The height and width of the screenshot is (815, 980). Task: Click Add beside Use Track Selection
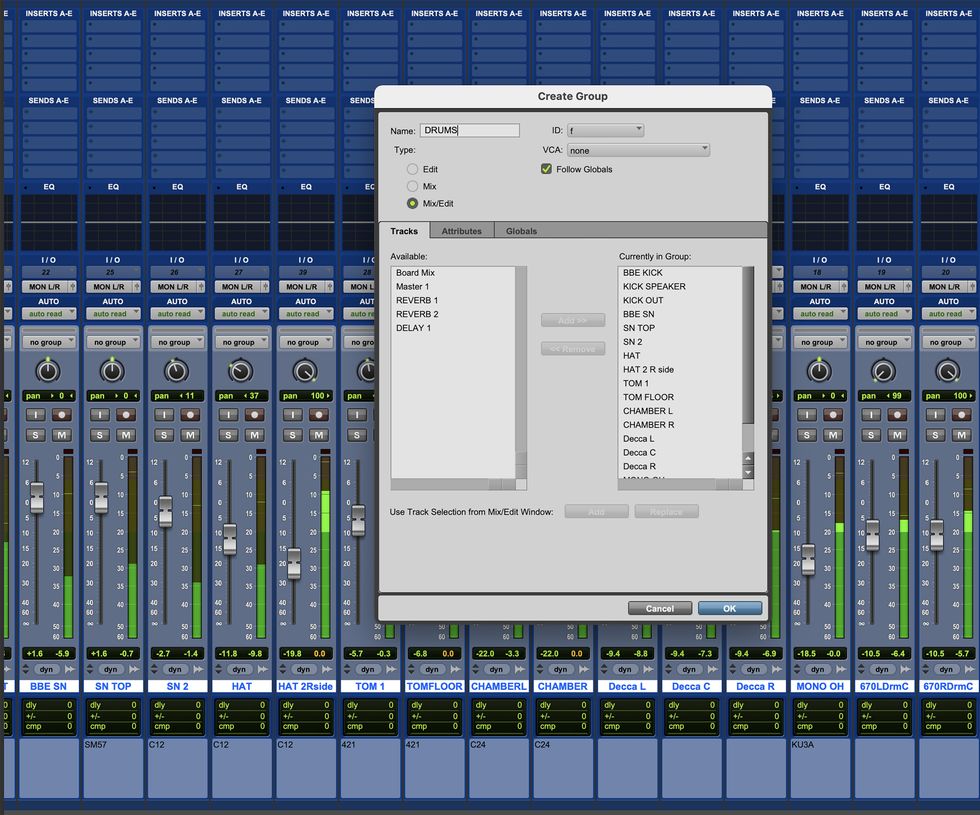[596, 512]
